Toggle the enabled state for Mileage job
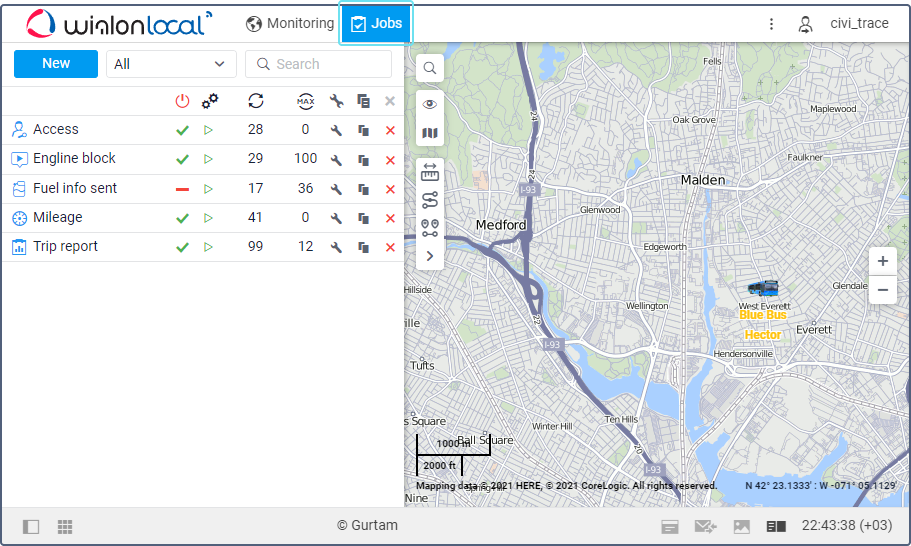 (182, 218)
